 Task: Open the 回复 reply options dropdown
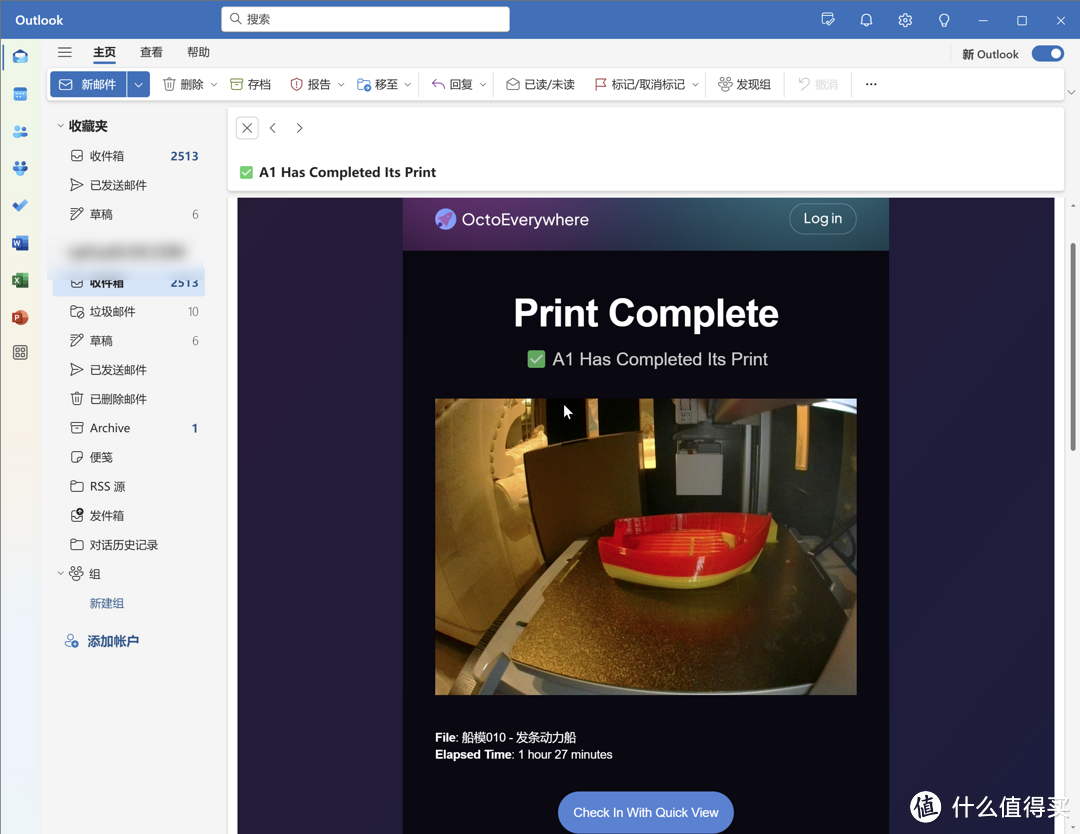pyautogui.click(x=483, y=85)
